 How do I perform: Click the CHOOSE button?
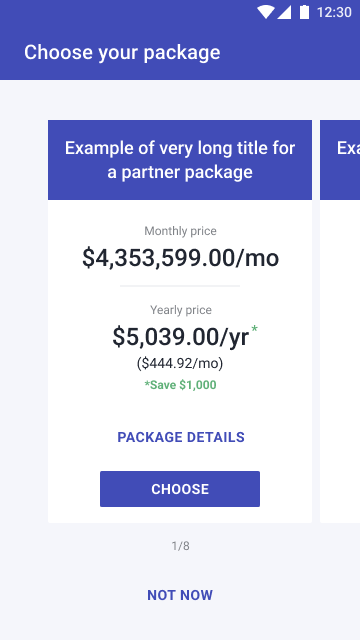click(180, 489)
